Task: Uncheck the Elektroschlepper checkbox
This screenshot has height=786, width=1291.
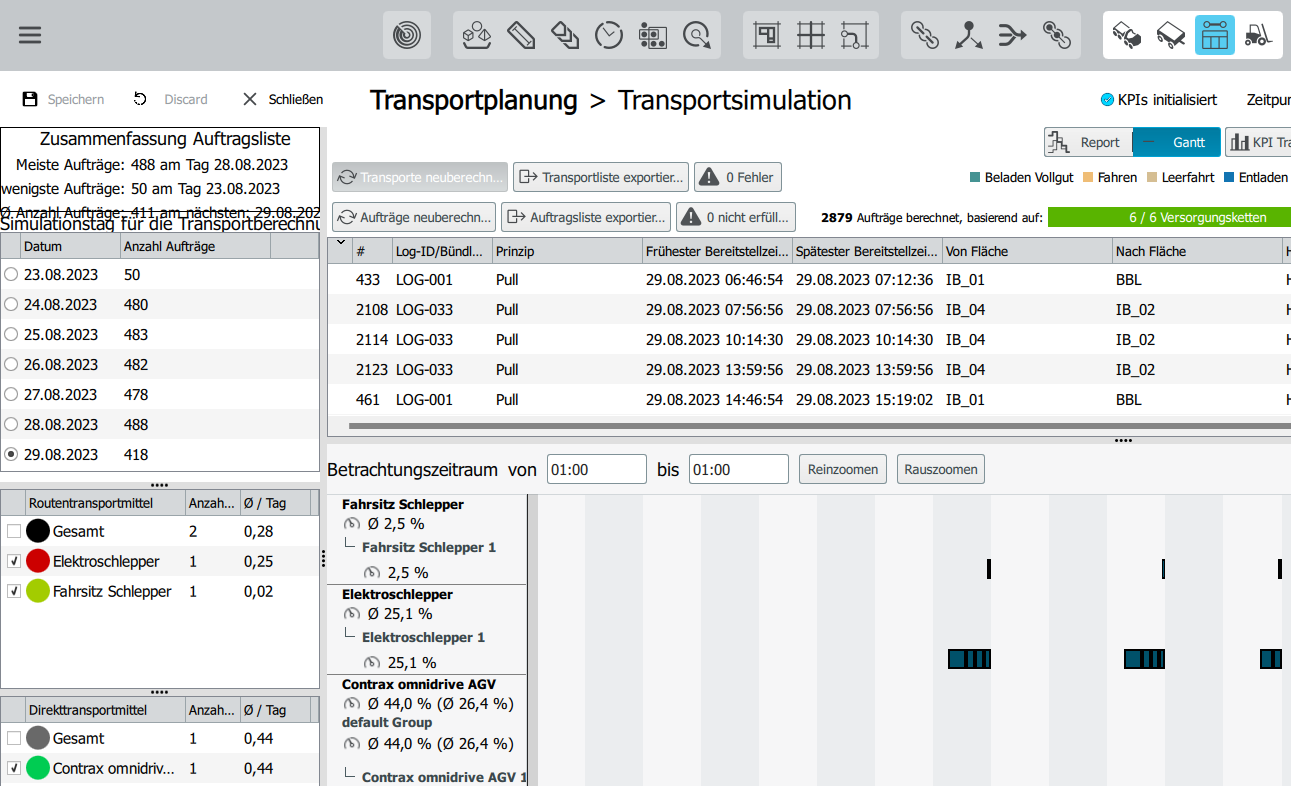Action: tap(13, 562)
